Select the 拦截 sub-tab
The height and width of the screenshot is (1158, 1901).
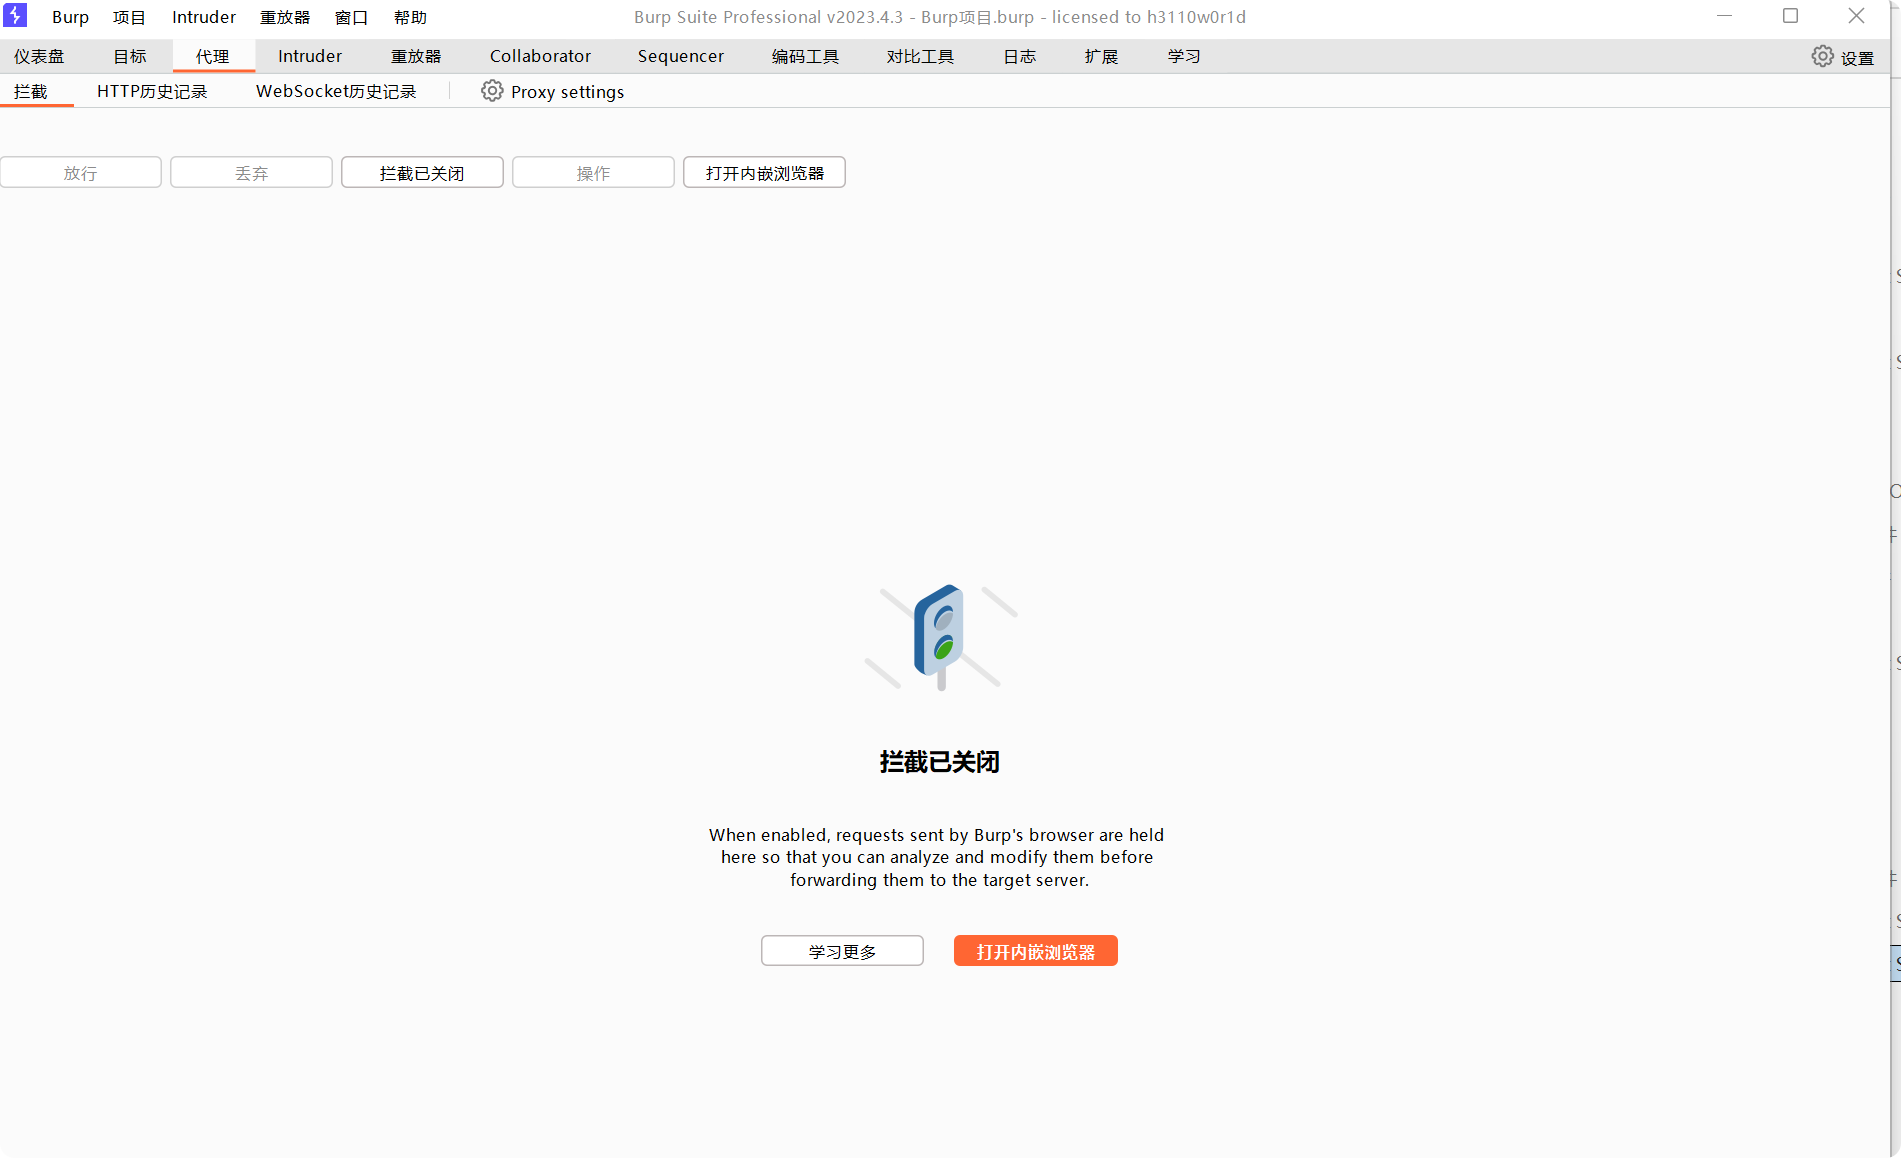pos(31,91)
